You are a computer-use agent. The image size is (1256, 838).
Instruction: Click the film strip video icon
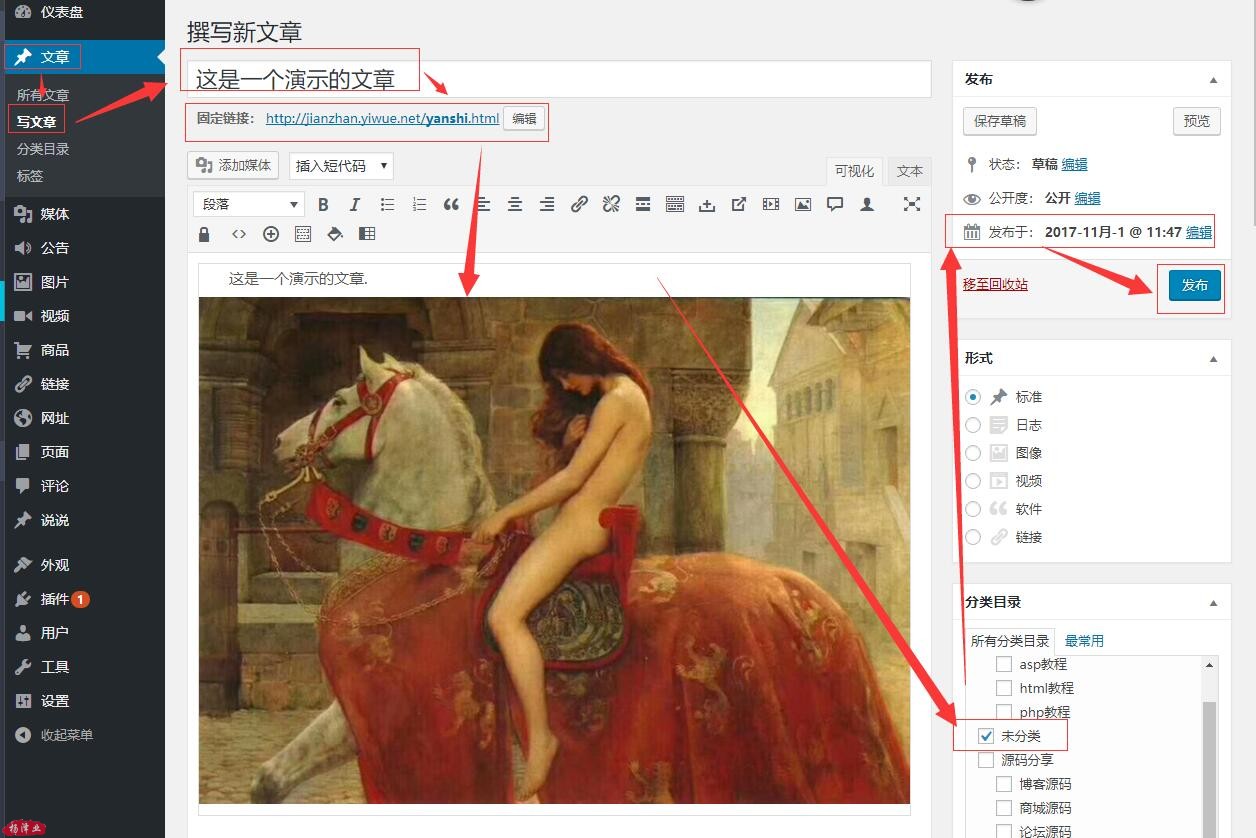click(771, 204)
